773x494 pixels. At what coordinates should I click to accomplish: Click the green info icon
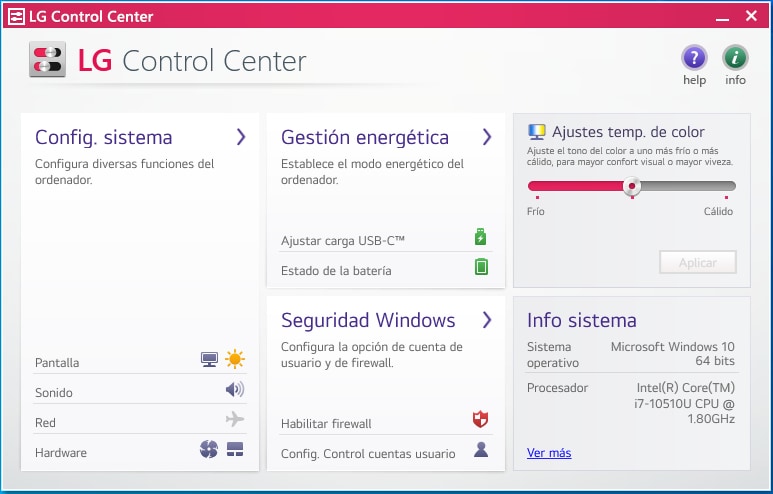click(735, 58)
